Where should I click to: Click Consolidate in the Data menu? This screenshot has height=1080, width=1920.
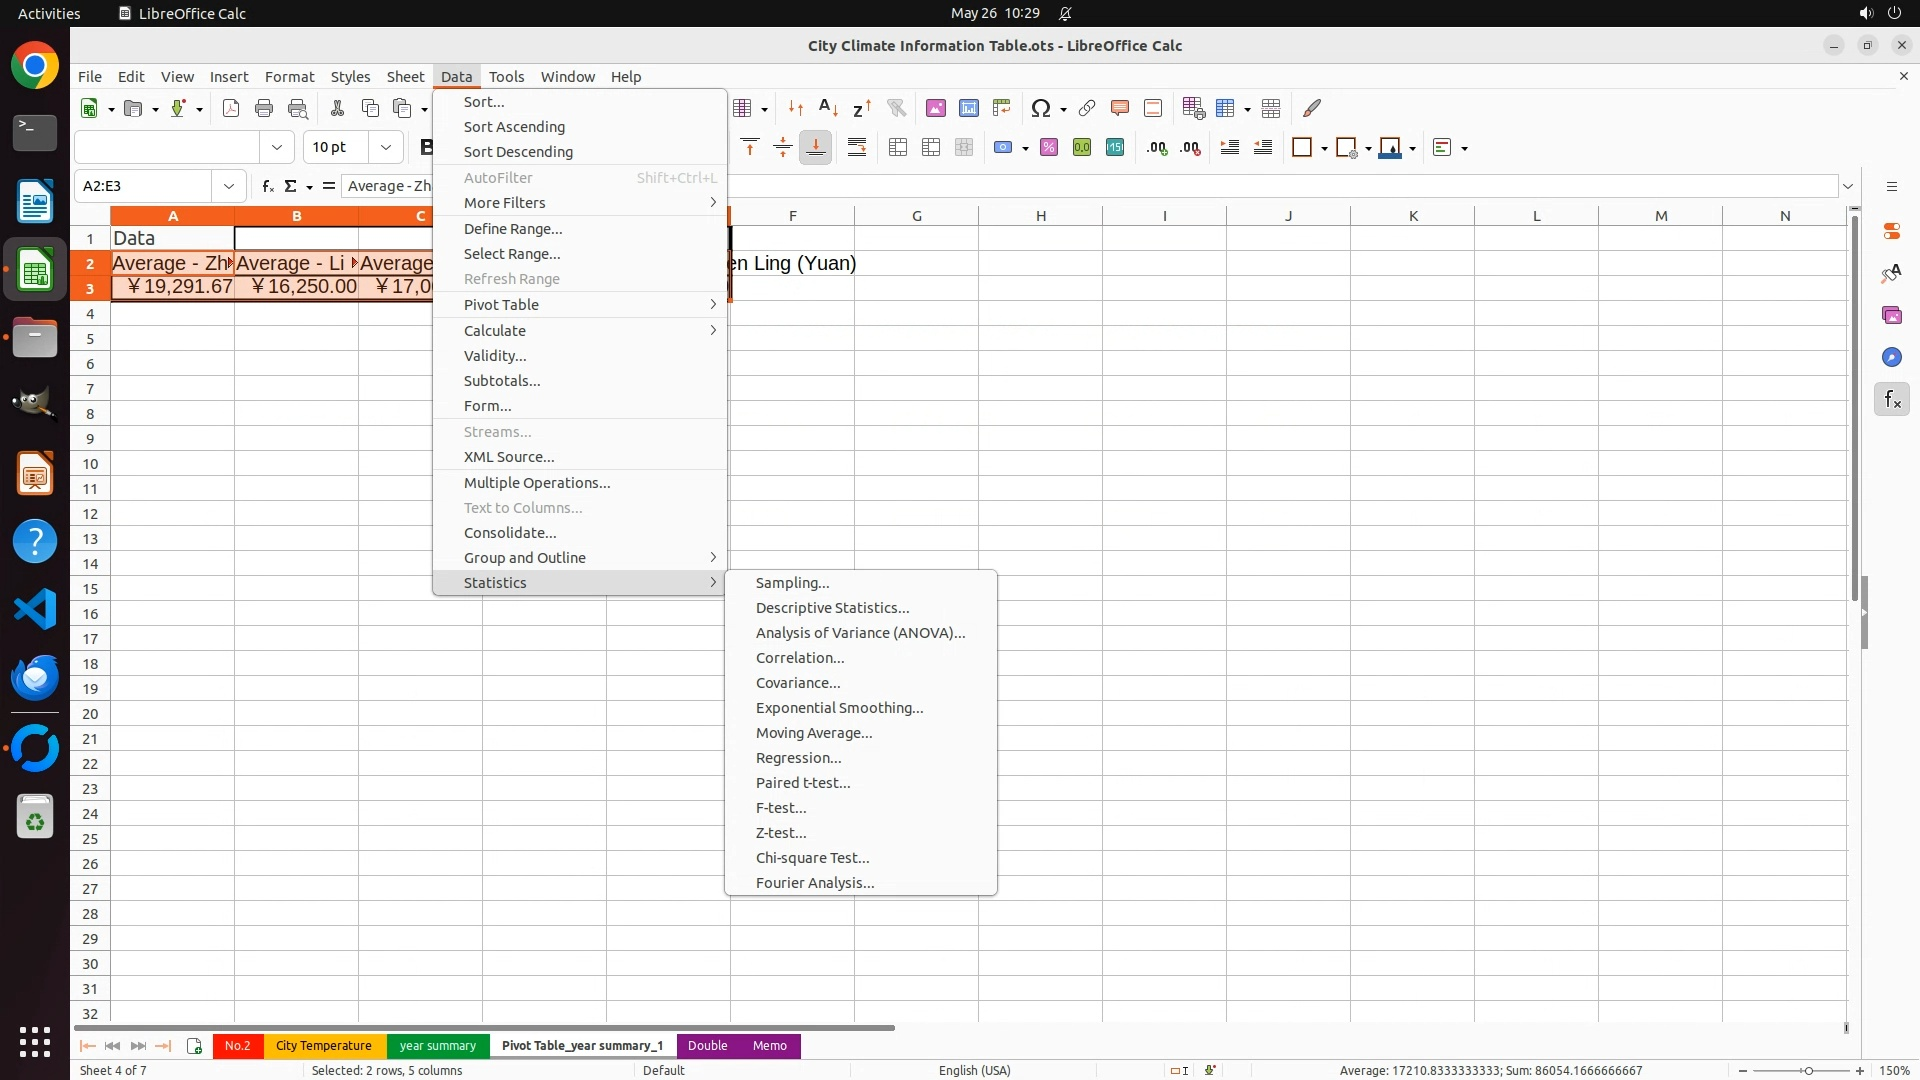pos(510,533)
